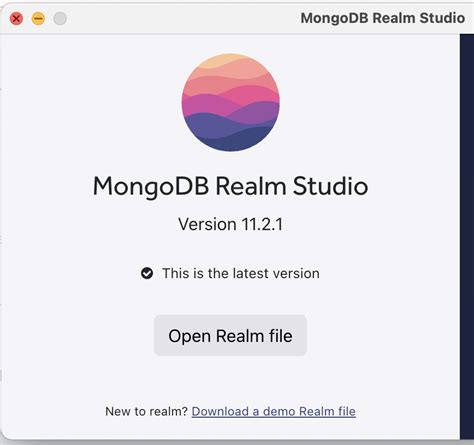Click the disabled gray zoom button

point(60,18)
